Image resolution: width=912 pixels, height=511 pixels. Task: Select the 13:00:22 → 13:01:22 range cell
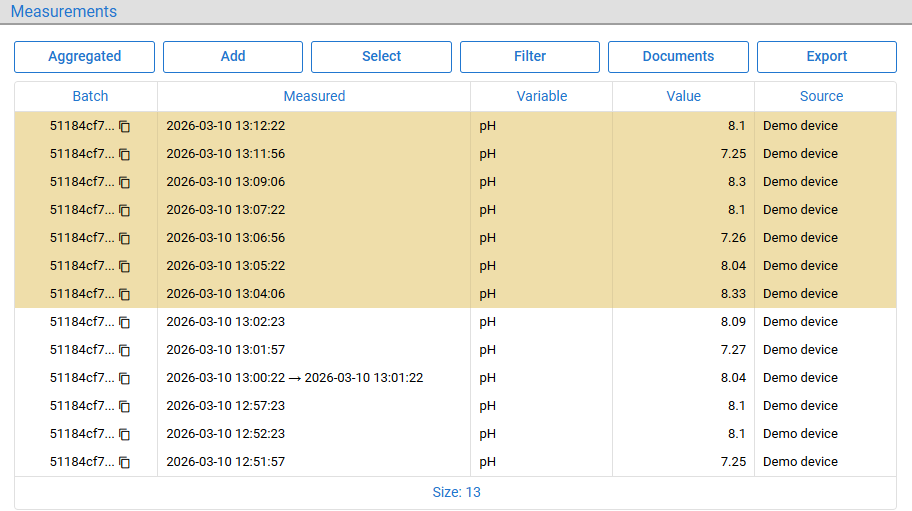click(295, 377)
